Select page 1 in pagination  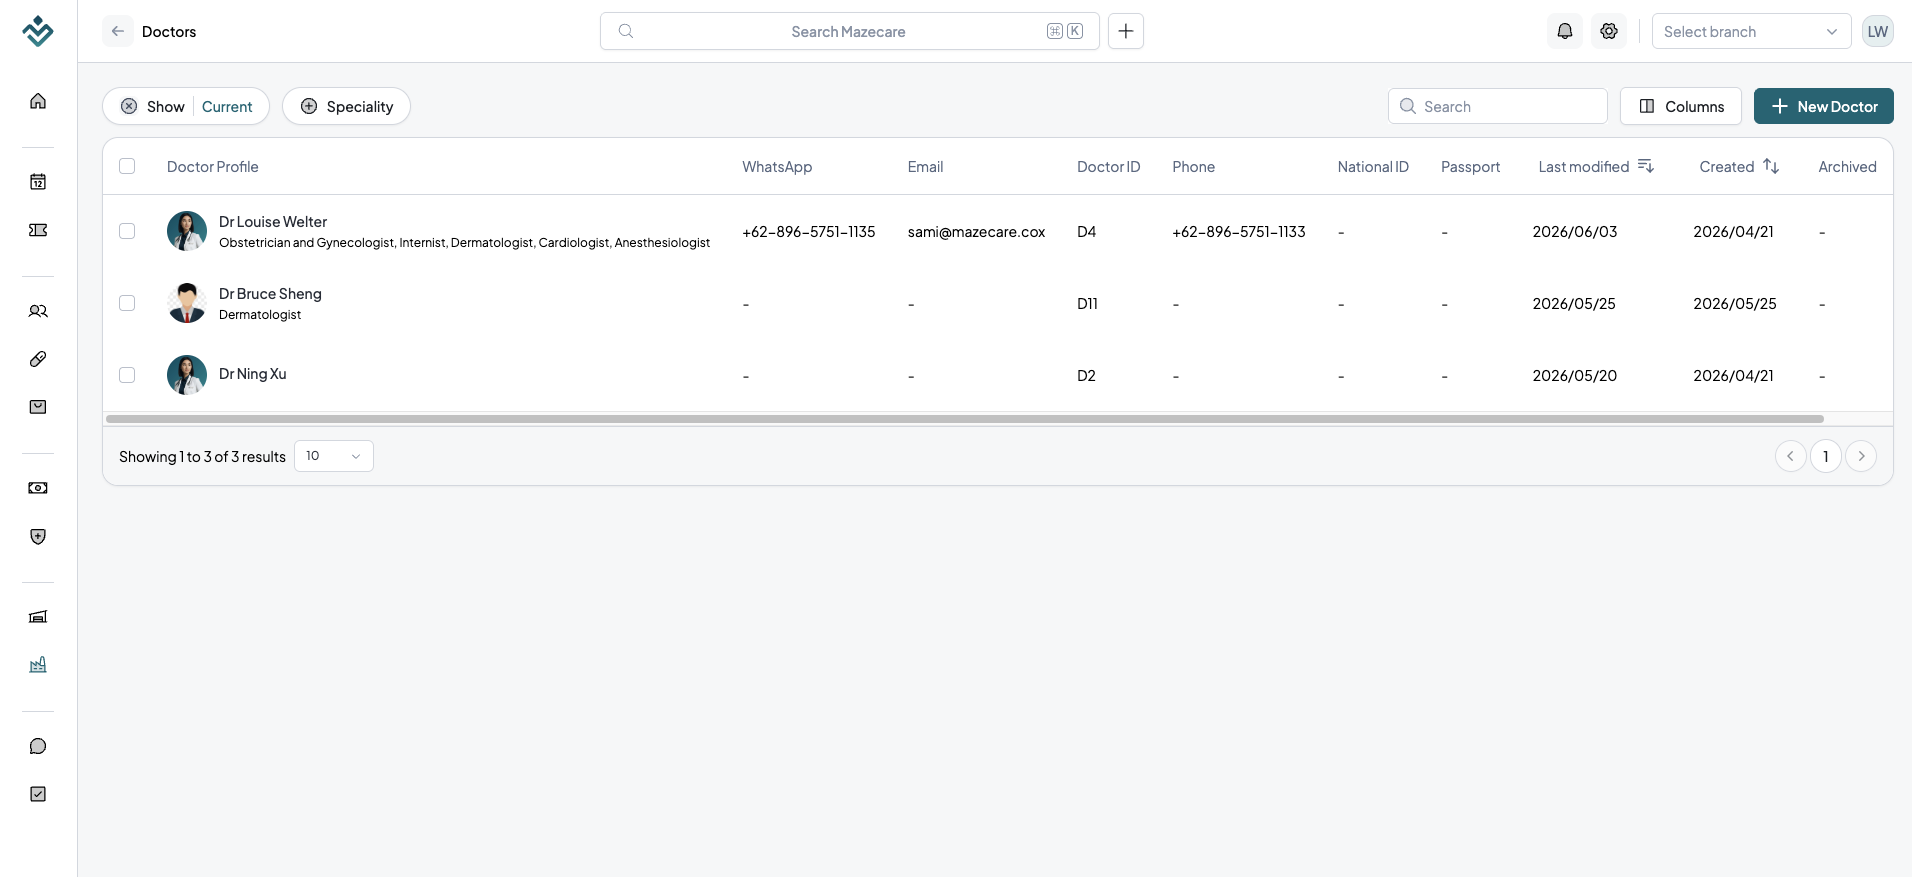coord(1826,456)
